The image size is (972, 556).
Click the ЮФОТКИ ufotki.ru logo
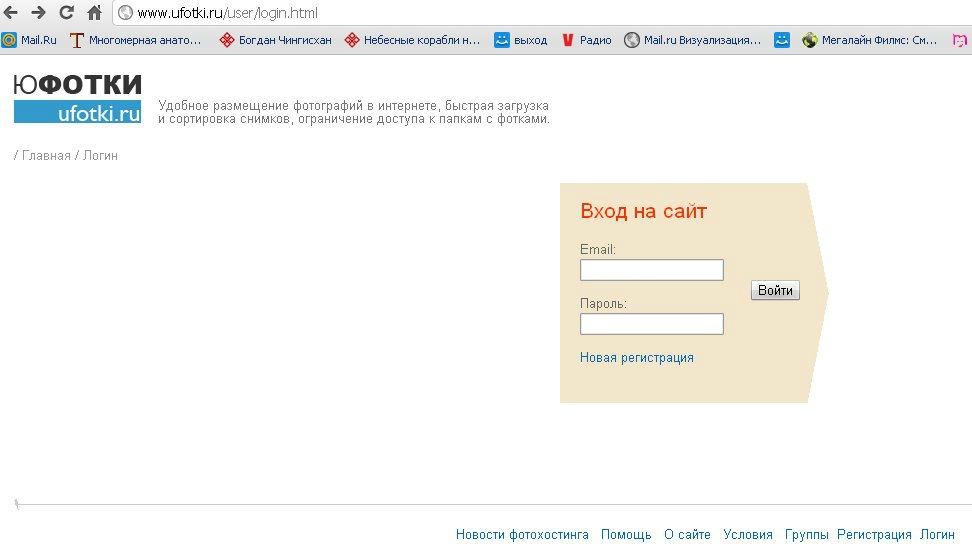click(x=78, y=98)
